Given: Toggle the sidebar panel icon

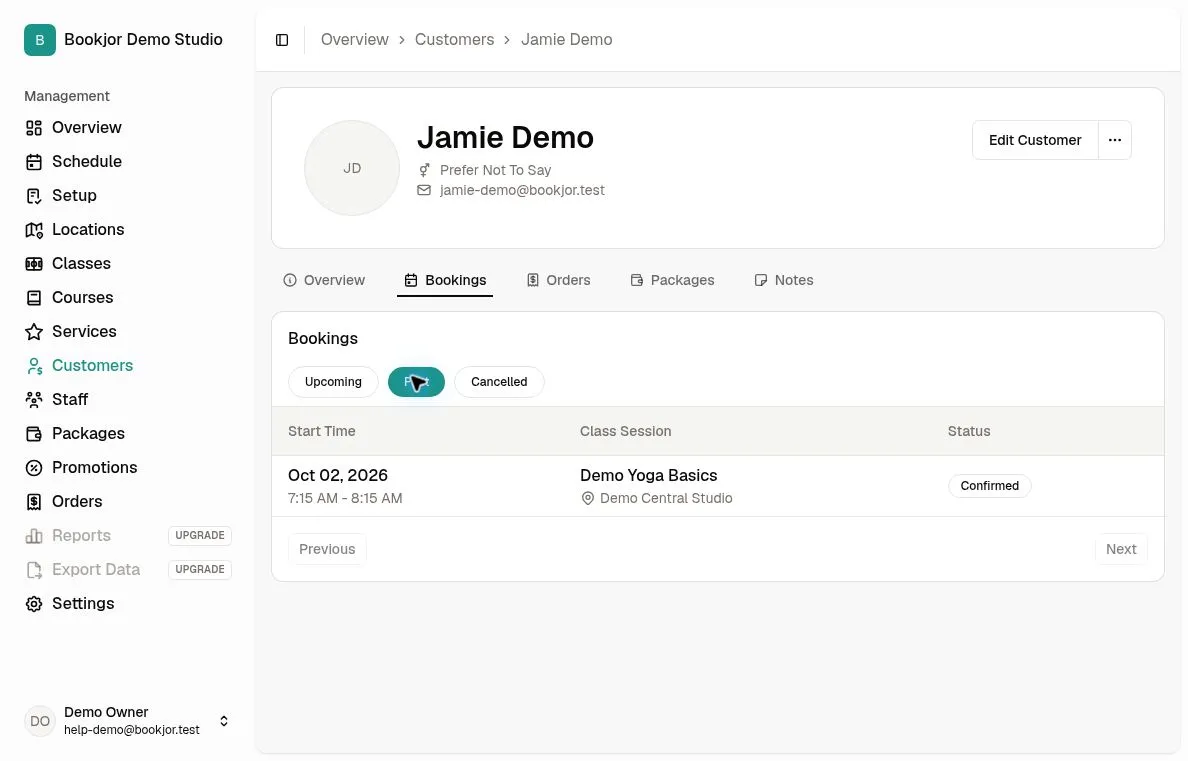Looking at the screenshot, I should (x=282, y=40).
